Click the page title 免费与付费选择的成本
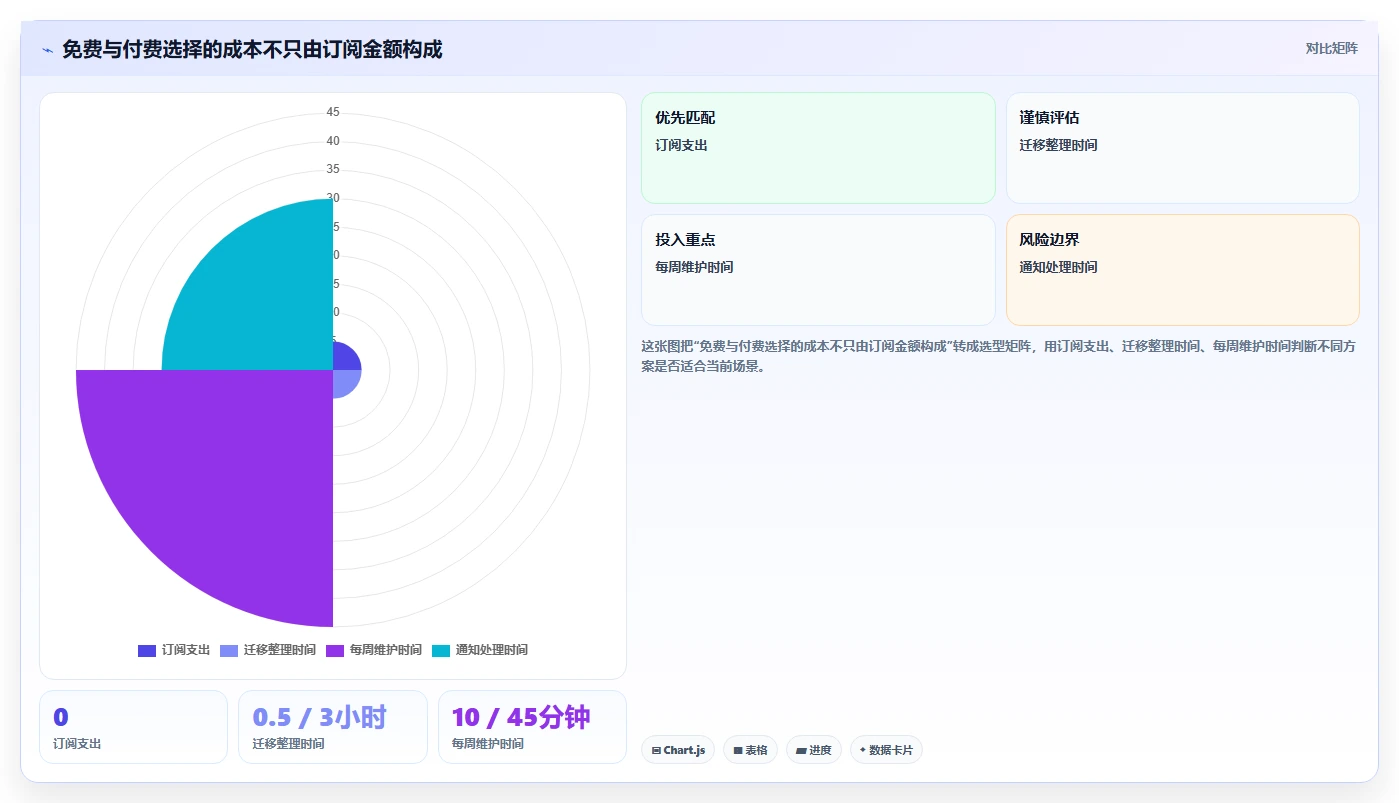 pyautogui.click(x=252, y=49)
